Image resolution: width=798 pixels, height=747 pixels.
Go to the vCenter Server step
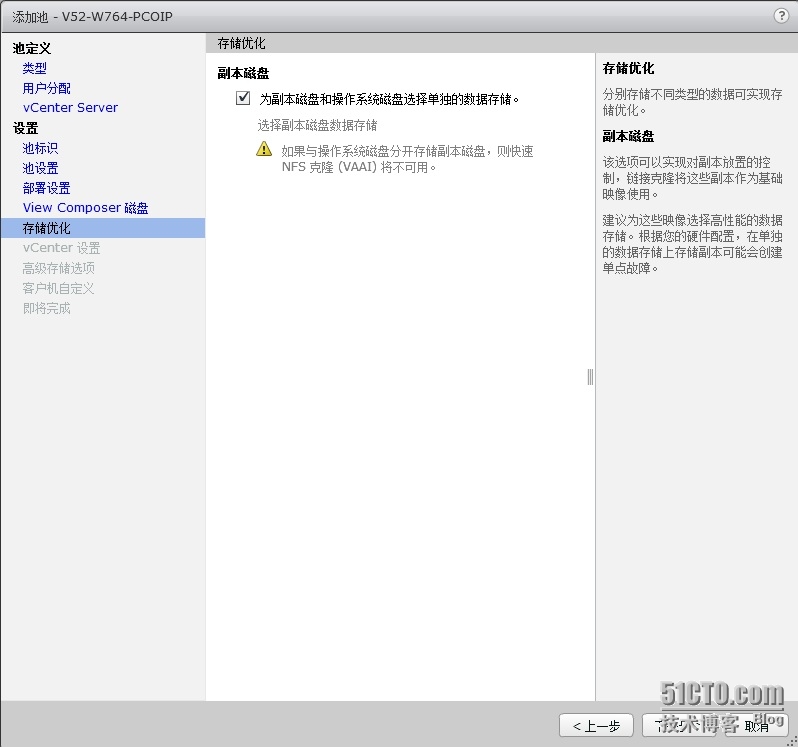pyautogui.click(x=70, y=108)
